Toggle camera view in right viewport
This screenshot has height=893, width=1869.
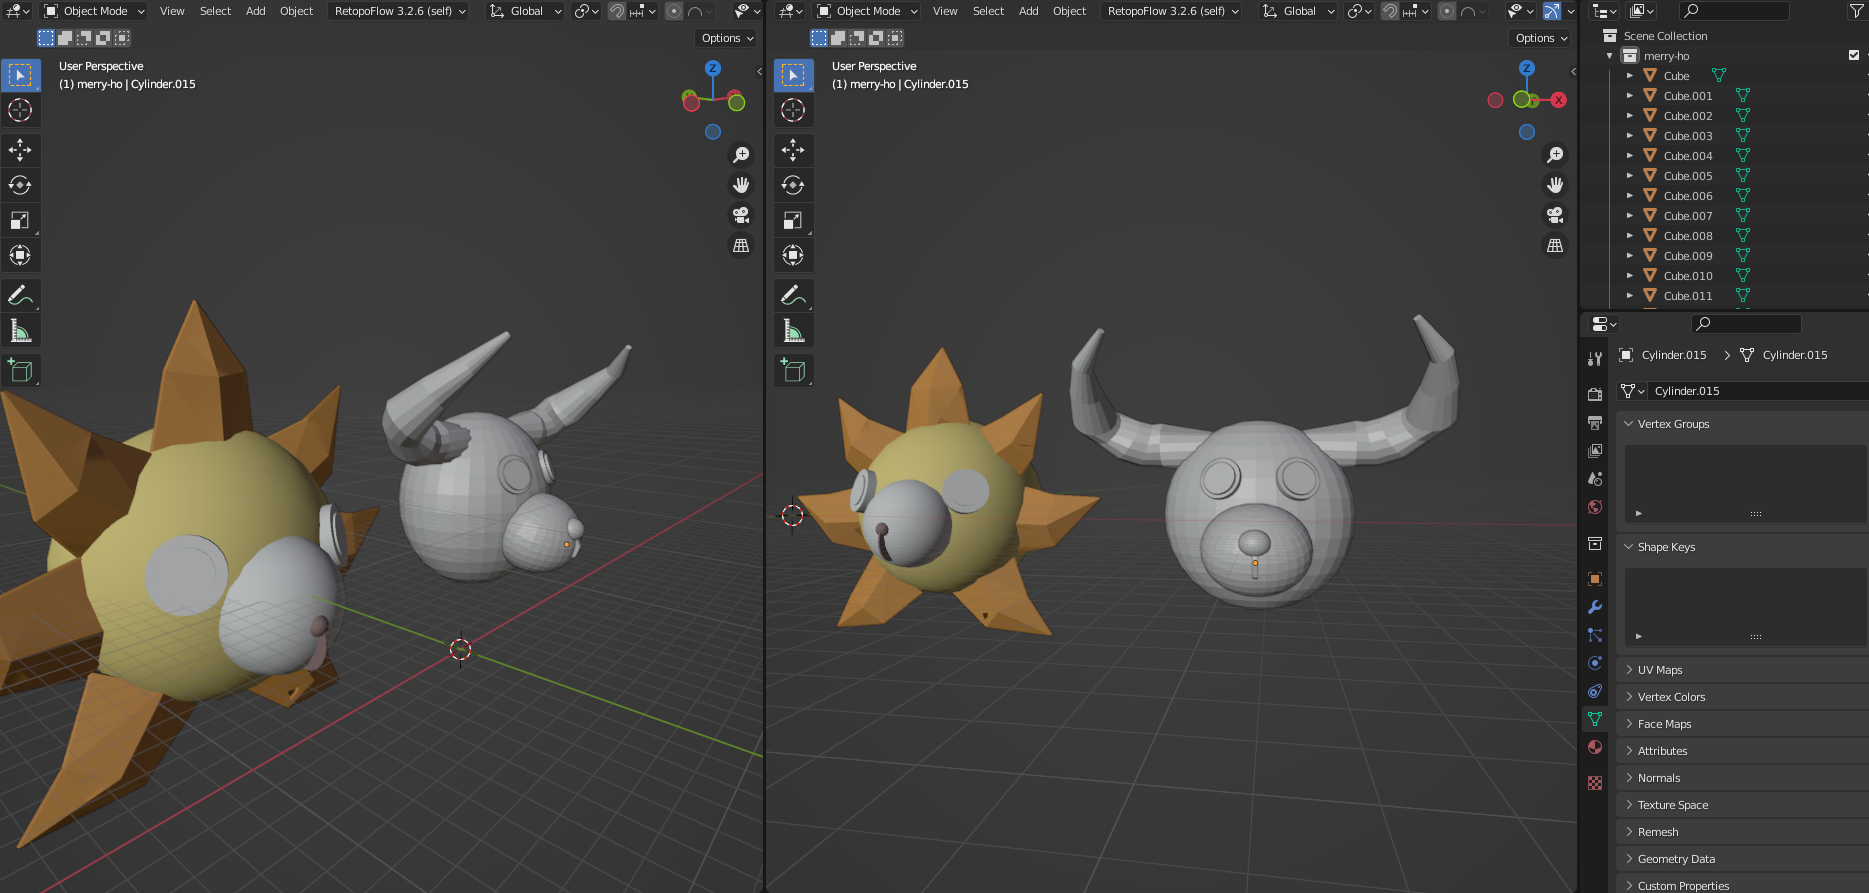[x=1555, y=215]
